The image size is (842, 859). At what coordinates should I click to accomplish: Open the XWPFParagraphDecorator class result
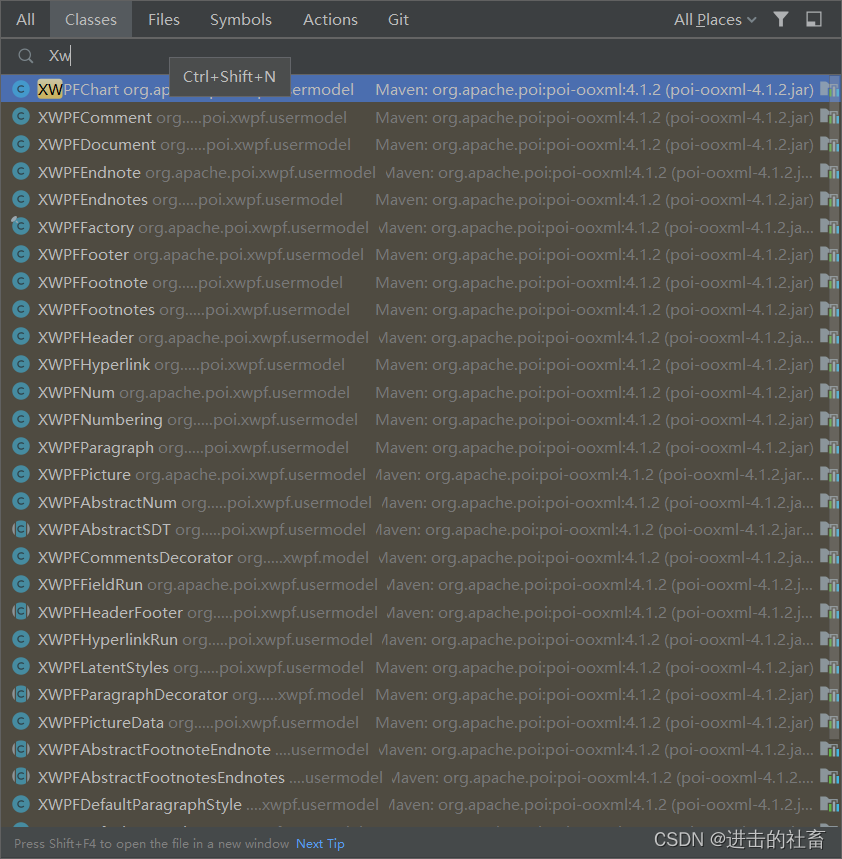pos(421,695)
